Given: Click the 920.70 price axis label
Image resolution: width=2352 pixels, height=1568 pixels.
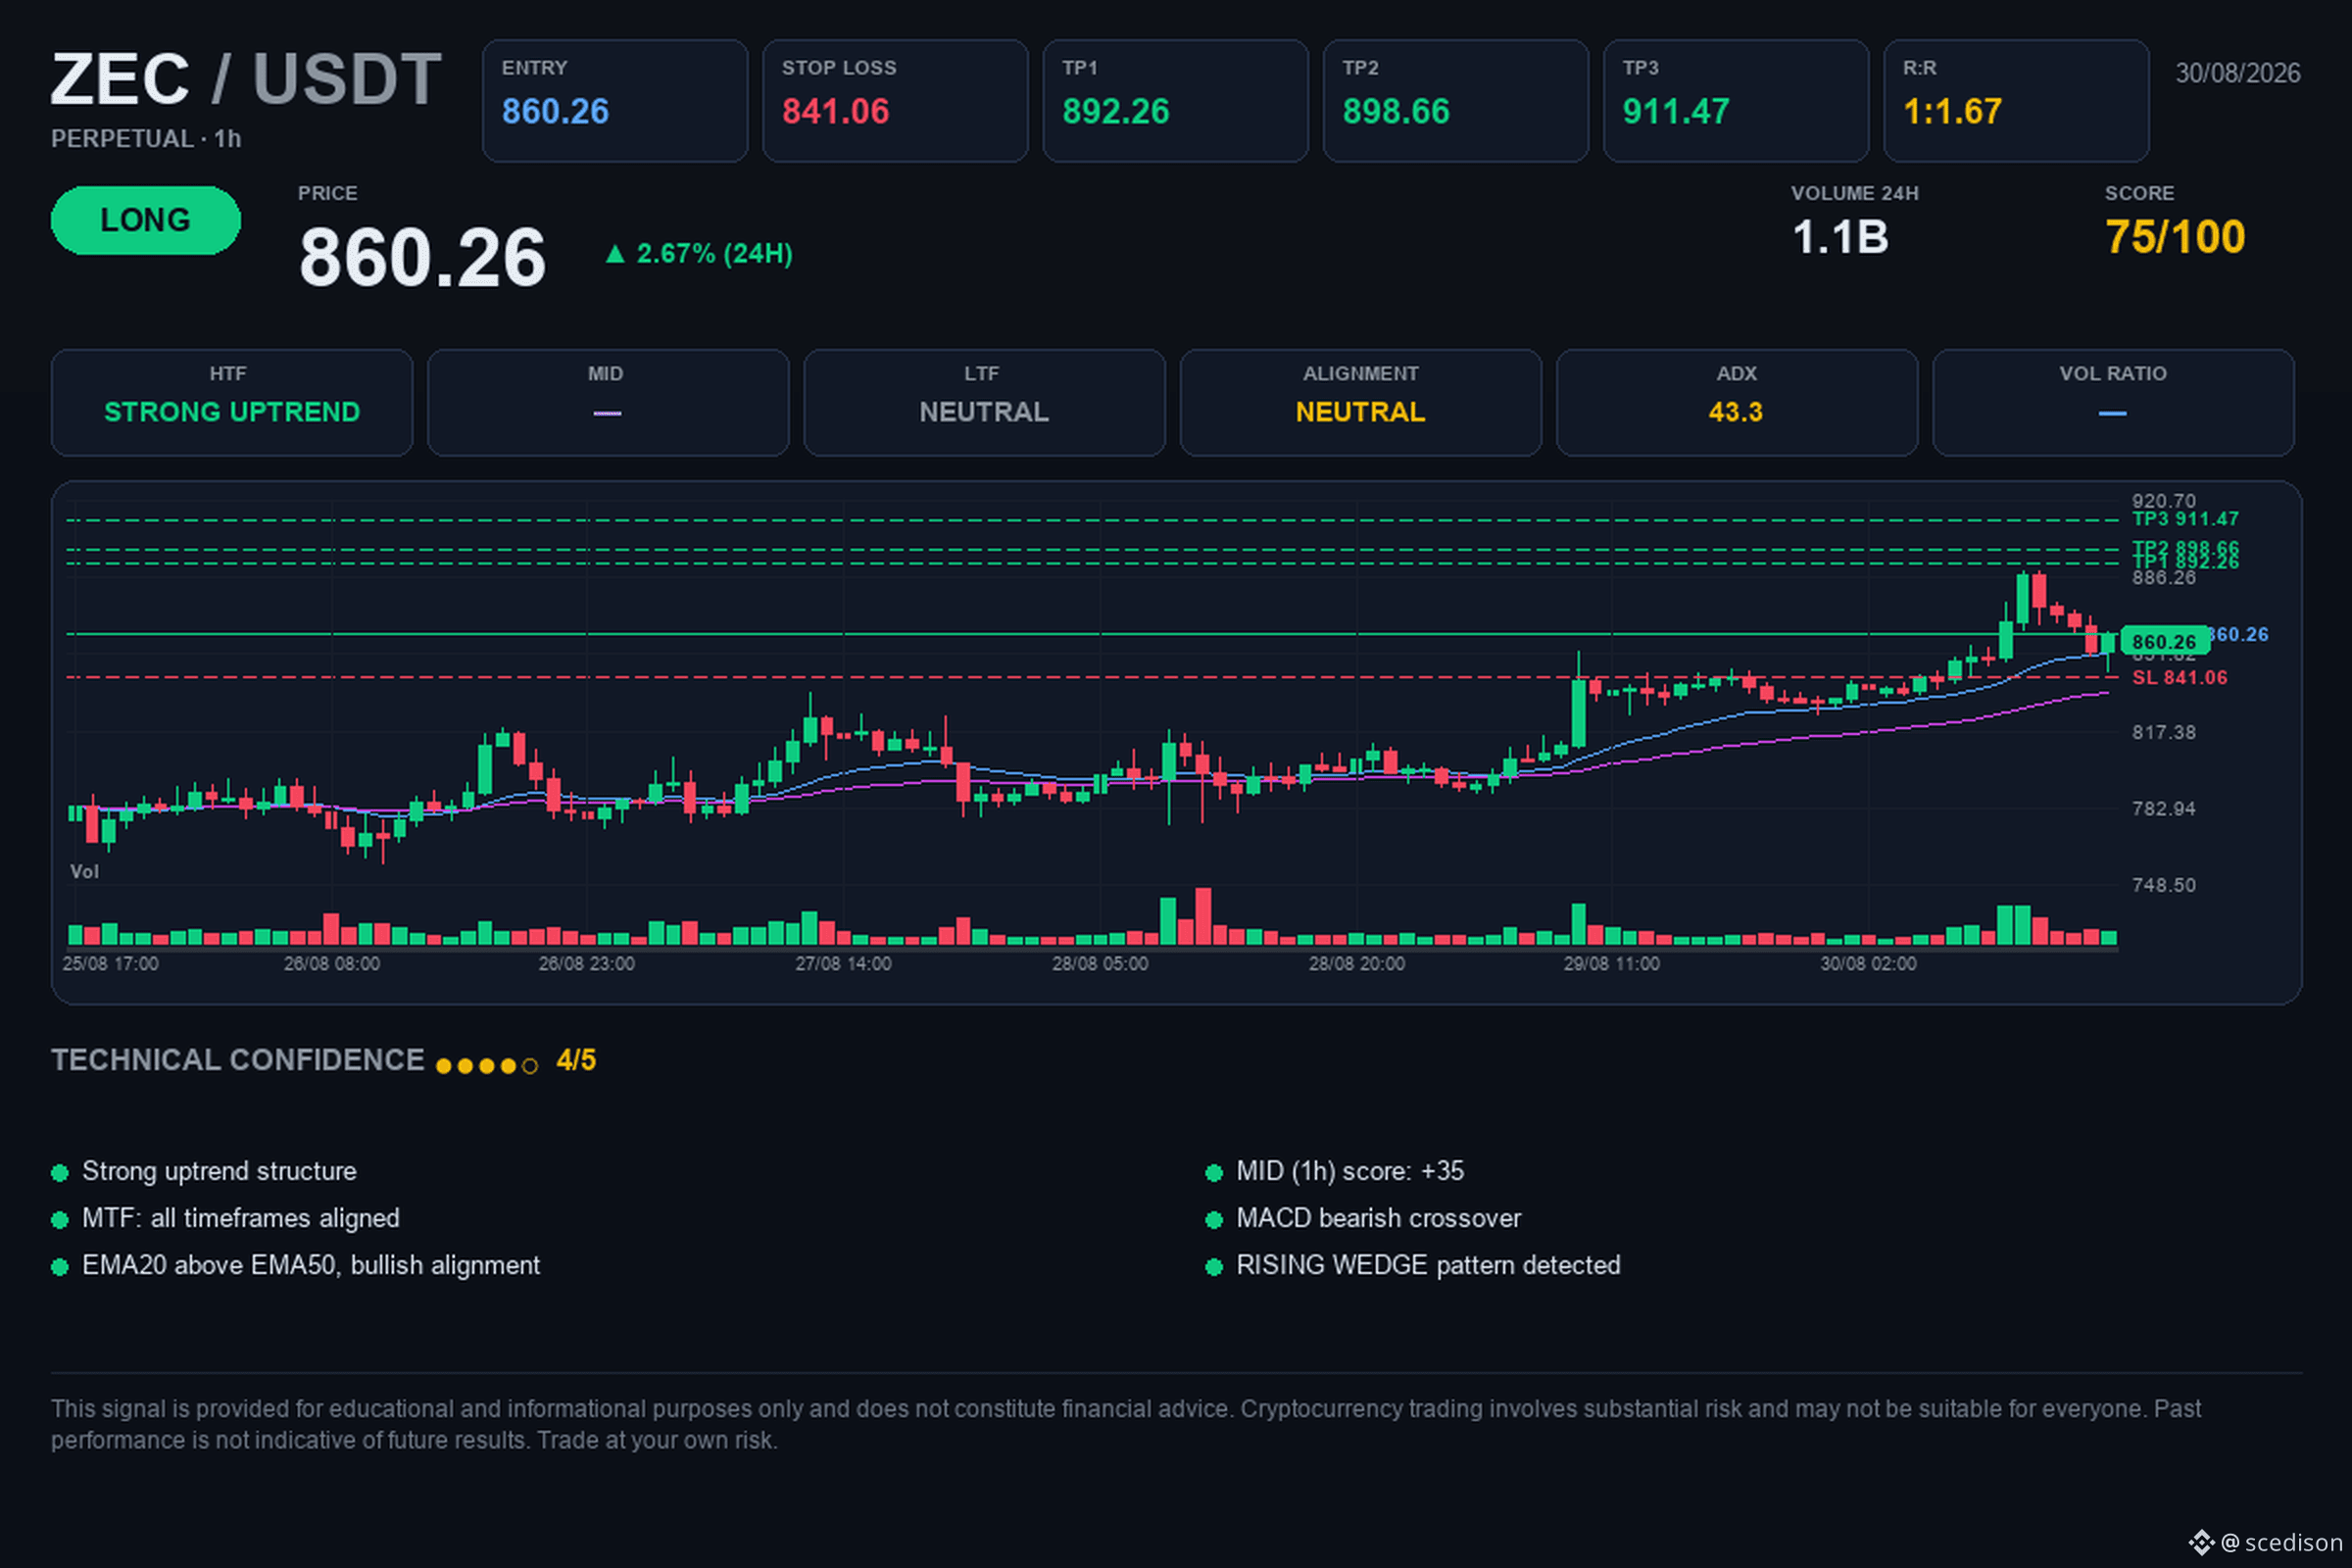Looking at the screenshot, I should click(x=2164, y=501).
